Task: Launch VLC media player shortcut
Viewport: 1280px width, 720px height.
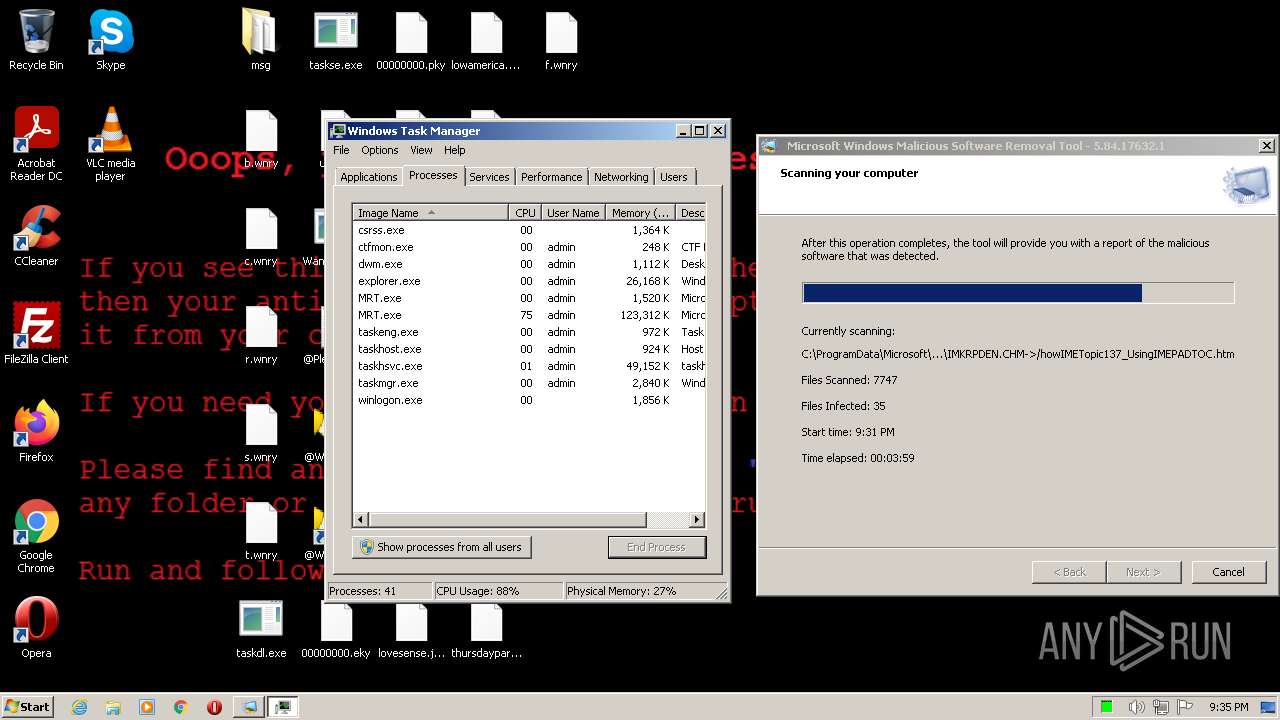Action: pyautogui.click(x=111, y=144)
